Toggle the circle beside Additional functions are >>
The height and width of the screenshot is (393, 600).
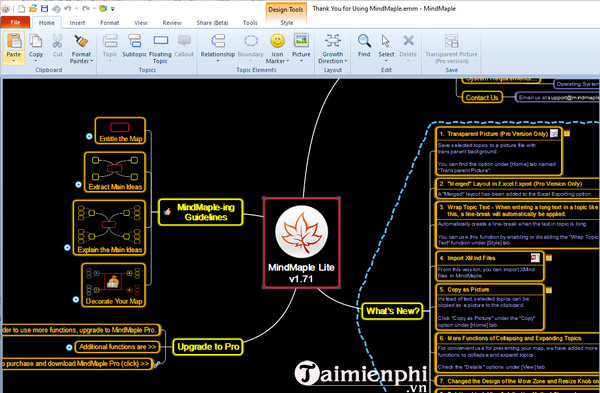[x=69, y=347]
